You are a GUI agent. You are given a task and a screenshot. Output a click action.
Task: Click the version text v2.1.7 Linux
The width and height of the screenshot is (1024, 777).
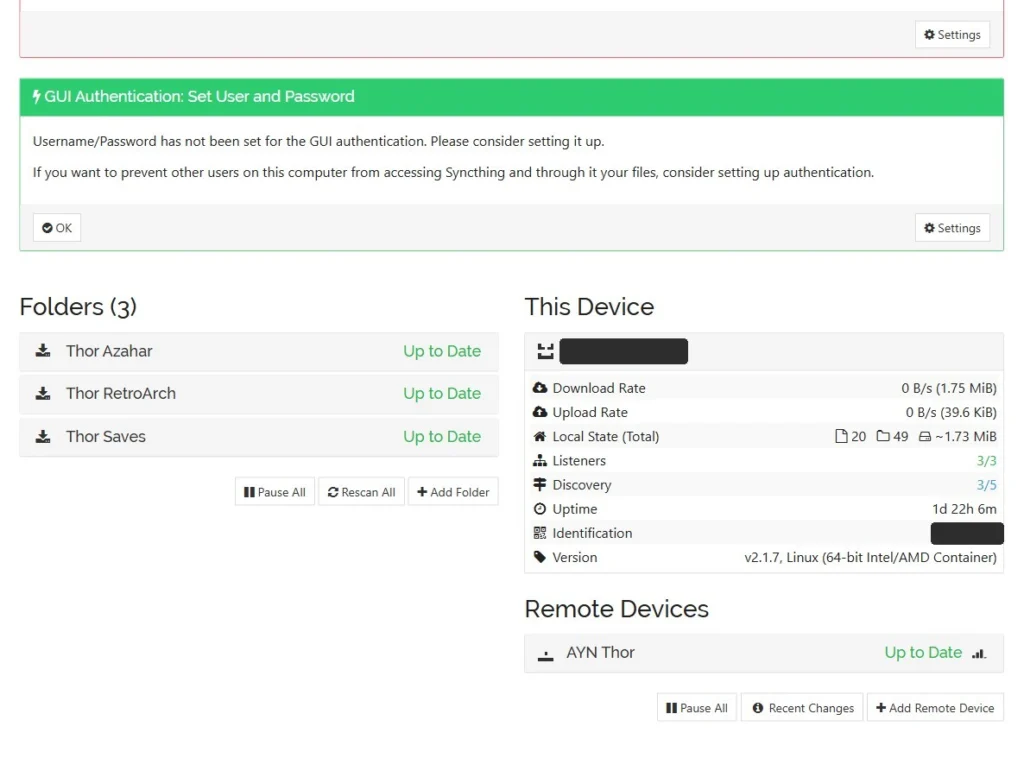coord(871,557)
